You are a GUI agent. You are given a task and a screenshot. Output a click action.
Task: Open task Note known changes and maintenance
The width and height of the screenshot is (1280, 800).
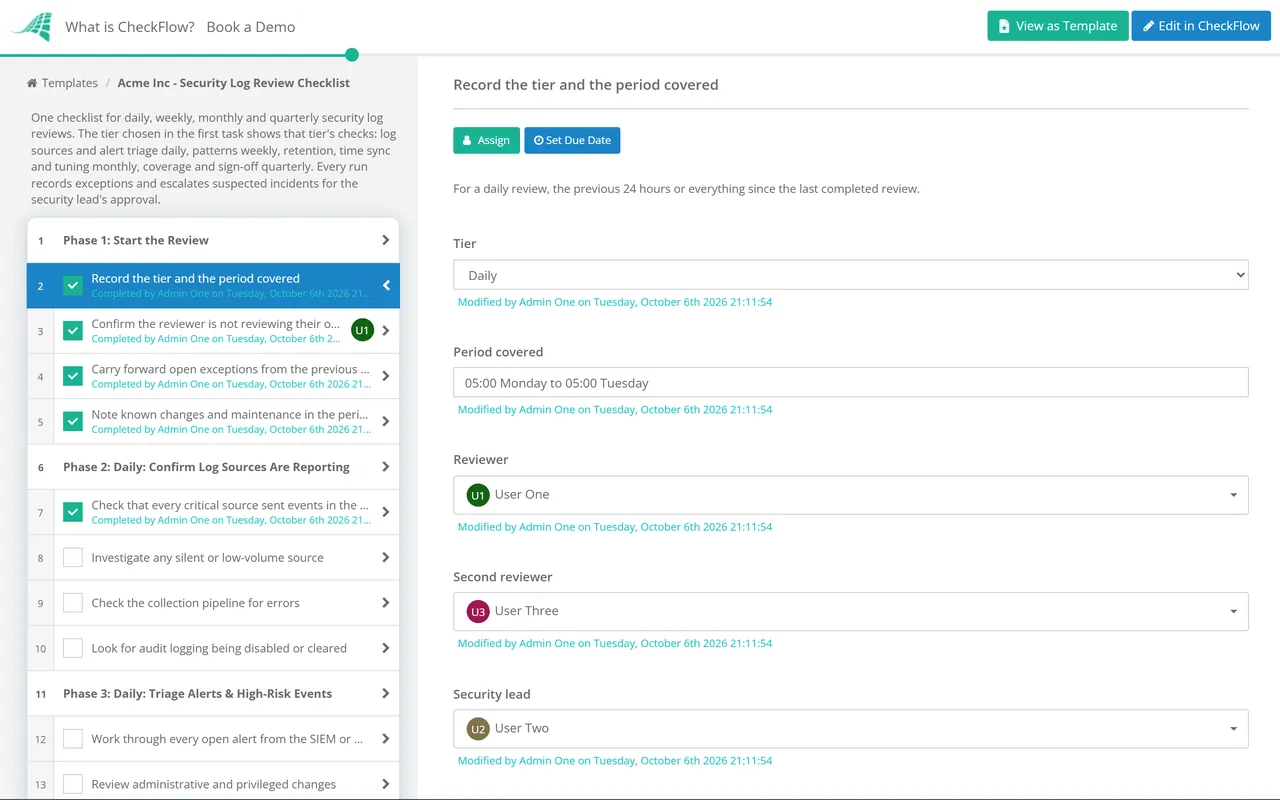[x=213, y=421]
